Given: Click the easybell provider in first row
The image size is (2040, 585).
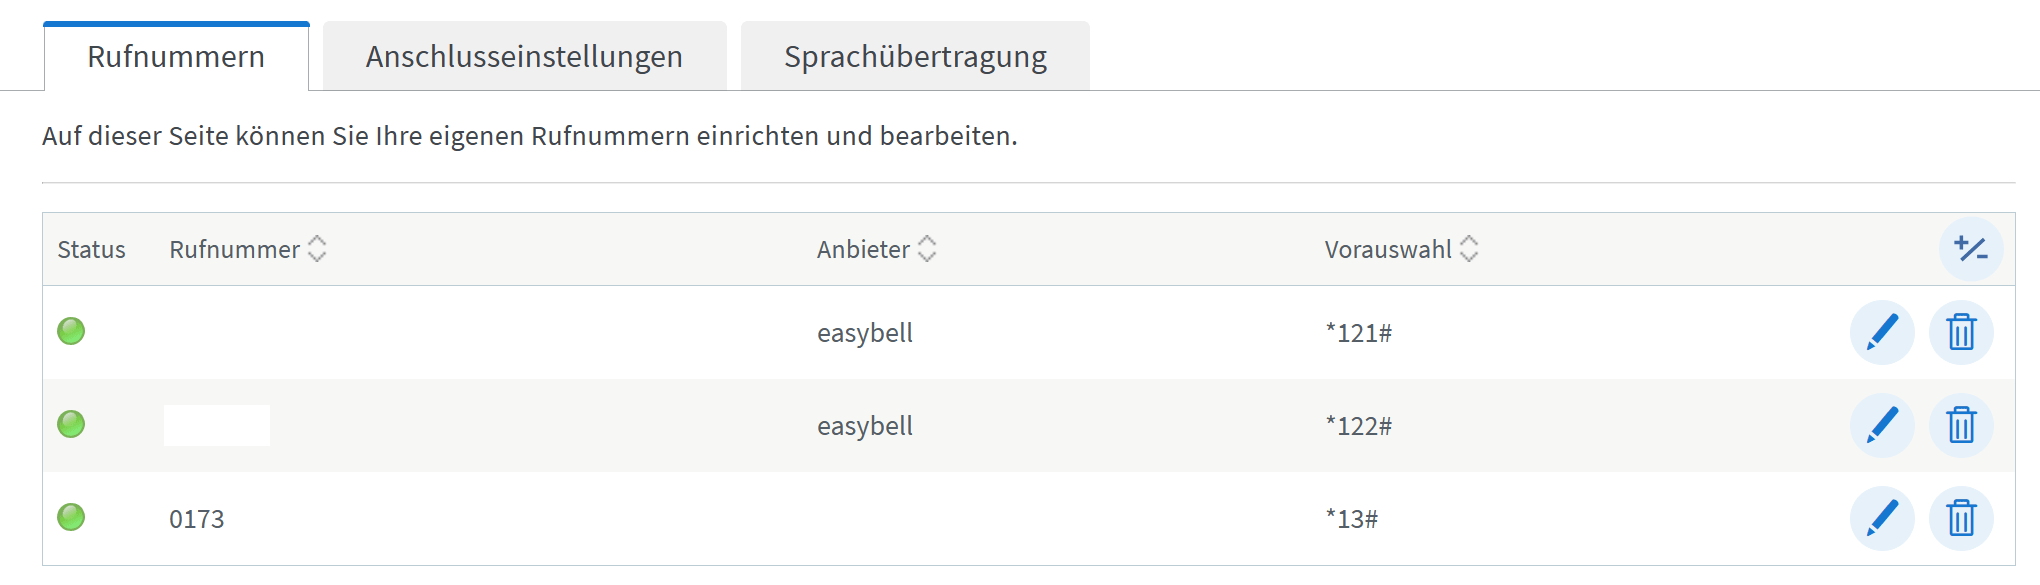Looking at the screenshot, I should coord(865,333).
